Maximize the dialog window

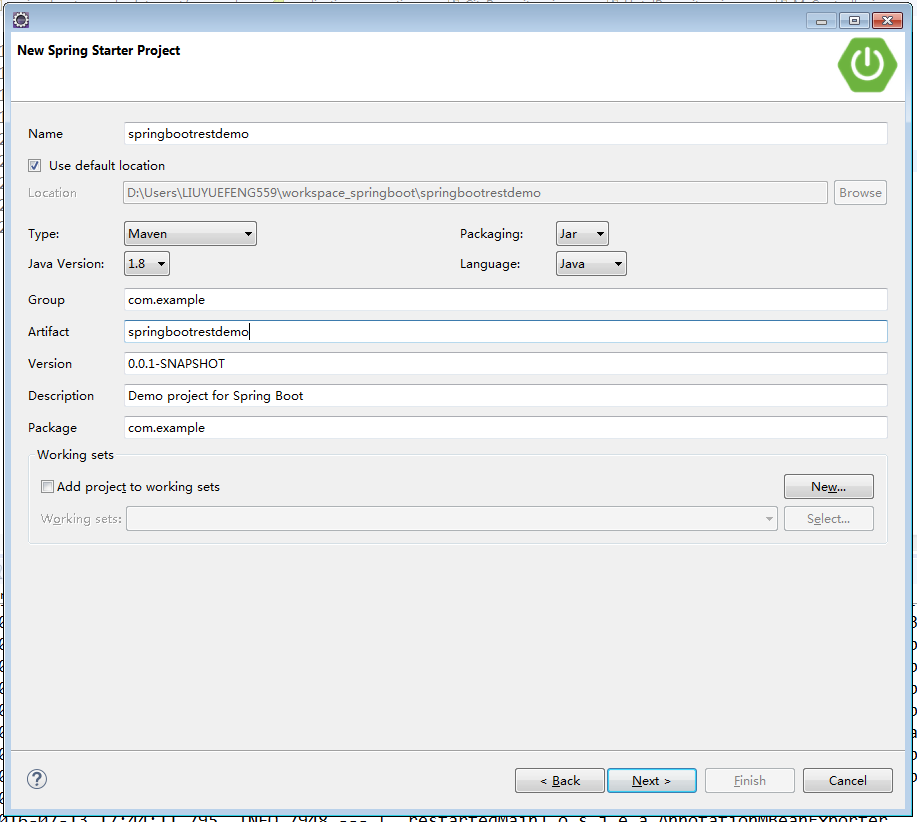[x=854, y=21]
